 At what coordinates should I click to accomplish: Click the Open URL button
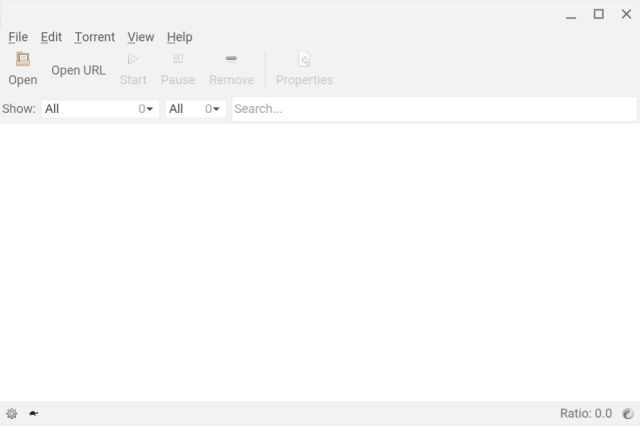[78, 70]
